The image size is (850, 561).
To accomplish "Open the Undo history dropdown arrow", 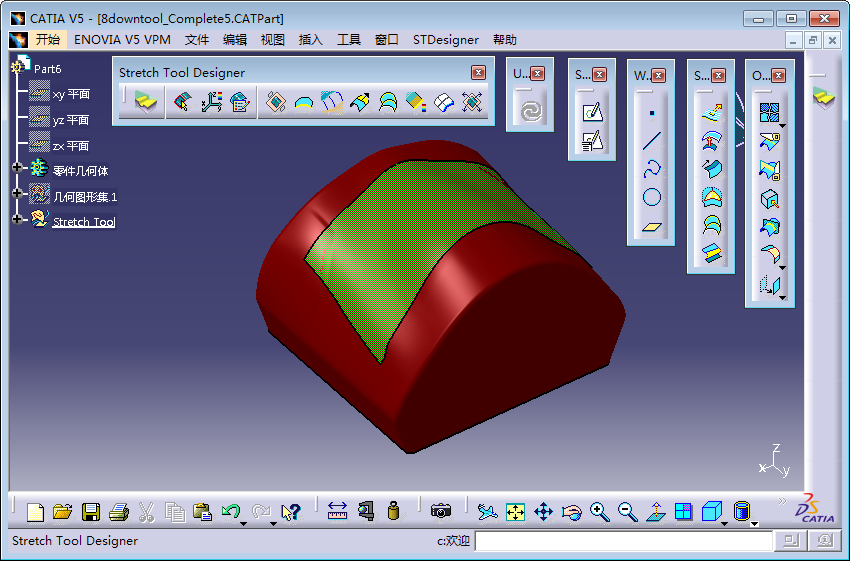I will point(244,521).
